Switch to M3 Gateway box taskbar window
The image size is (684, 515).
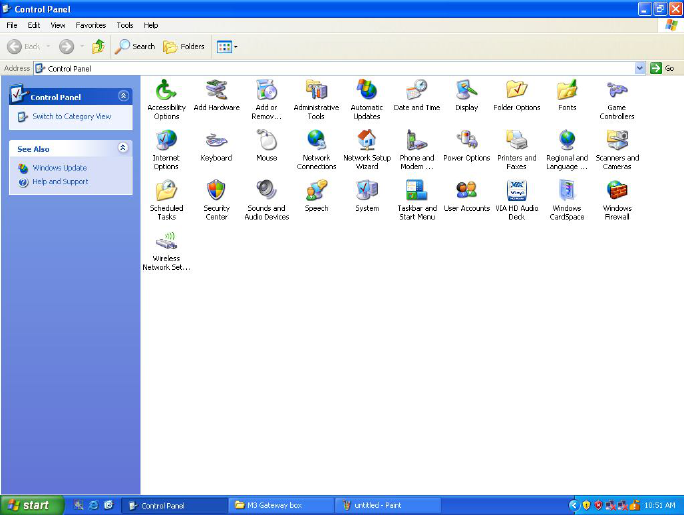coord(280,505)
